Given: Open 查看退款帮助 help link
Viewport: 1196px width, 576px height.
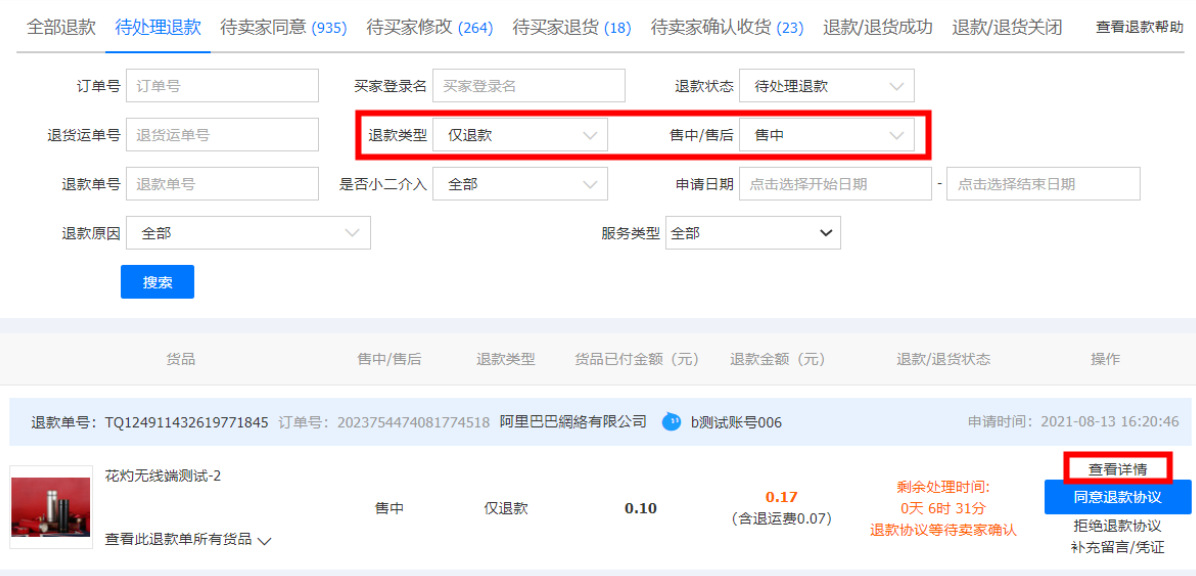Looking at the screenshot, I should point(1139,27).
